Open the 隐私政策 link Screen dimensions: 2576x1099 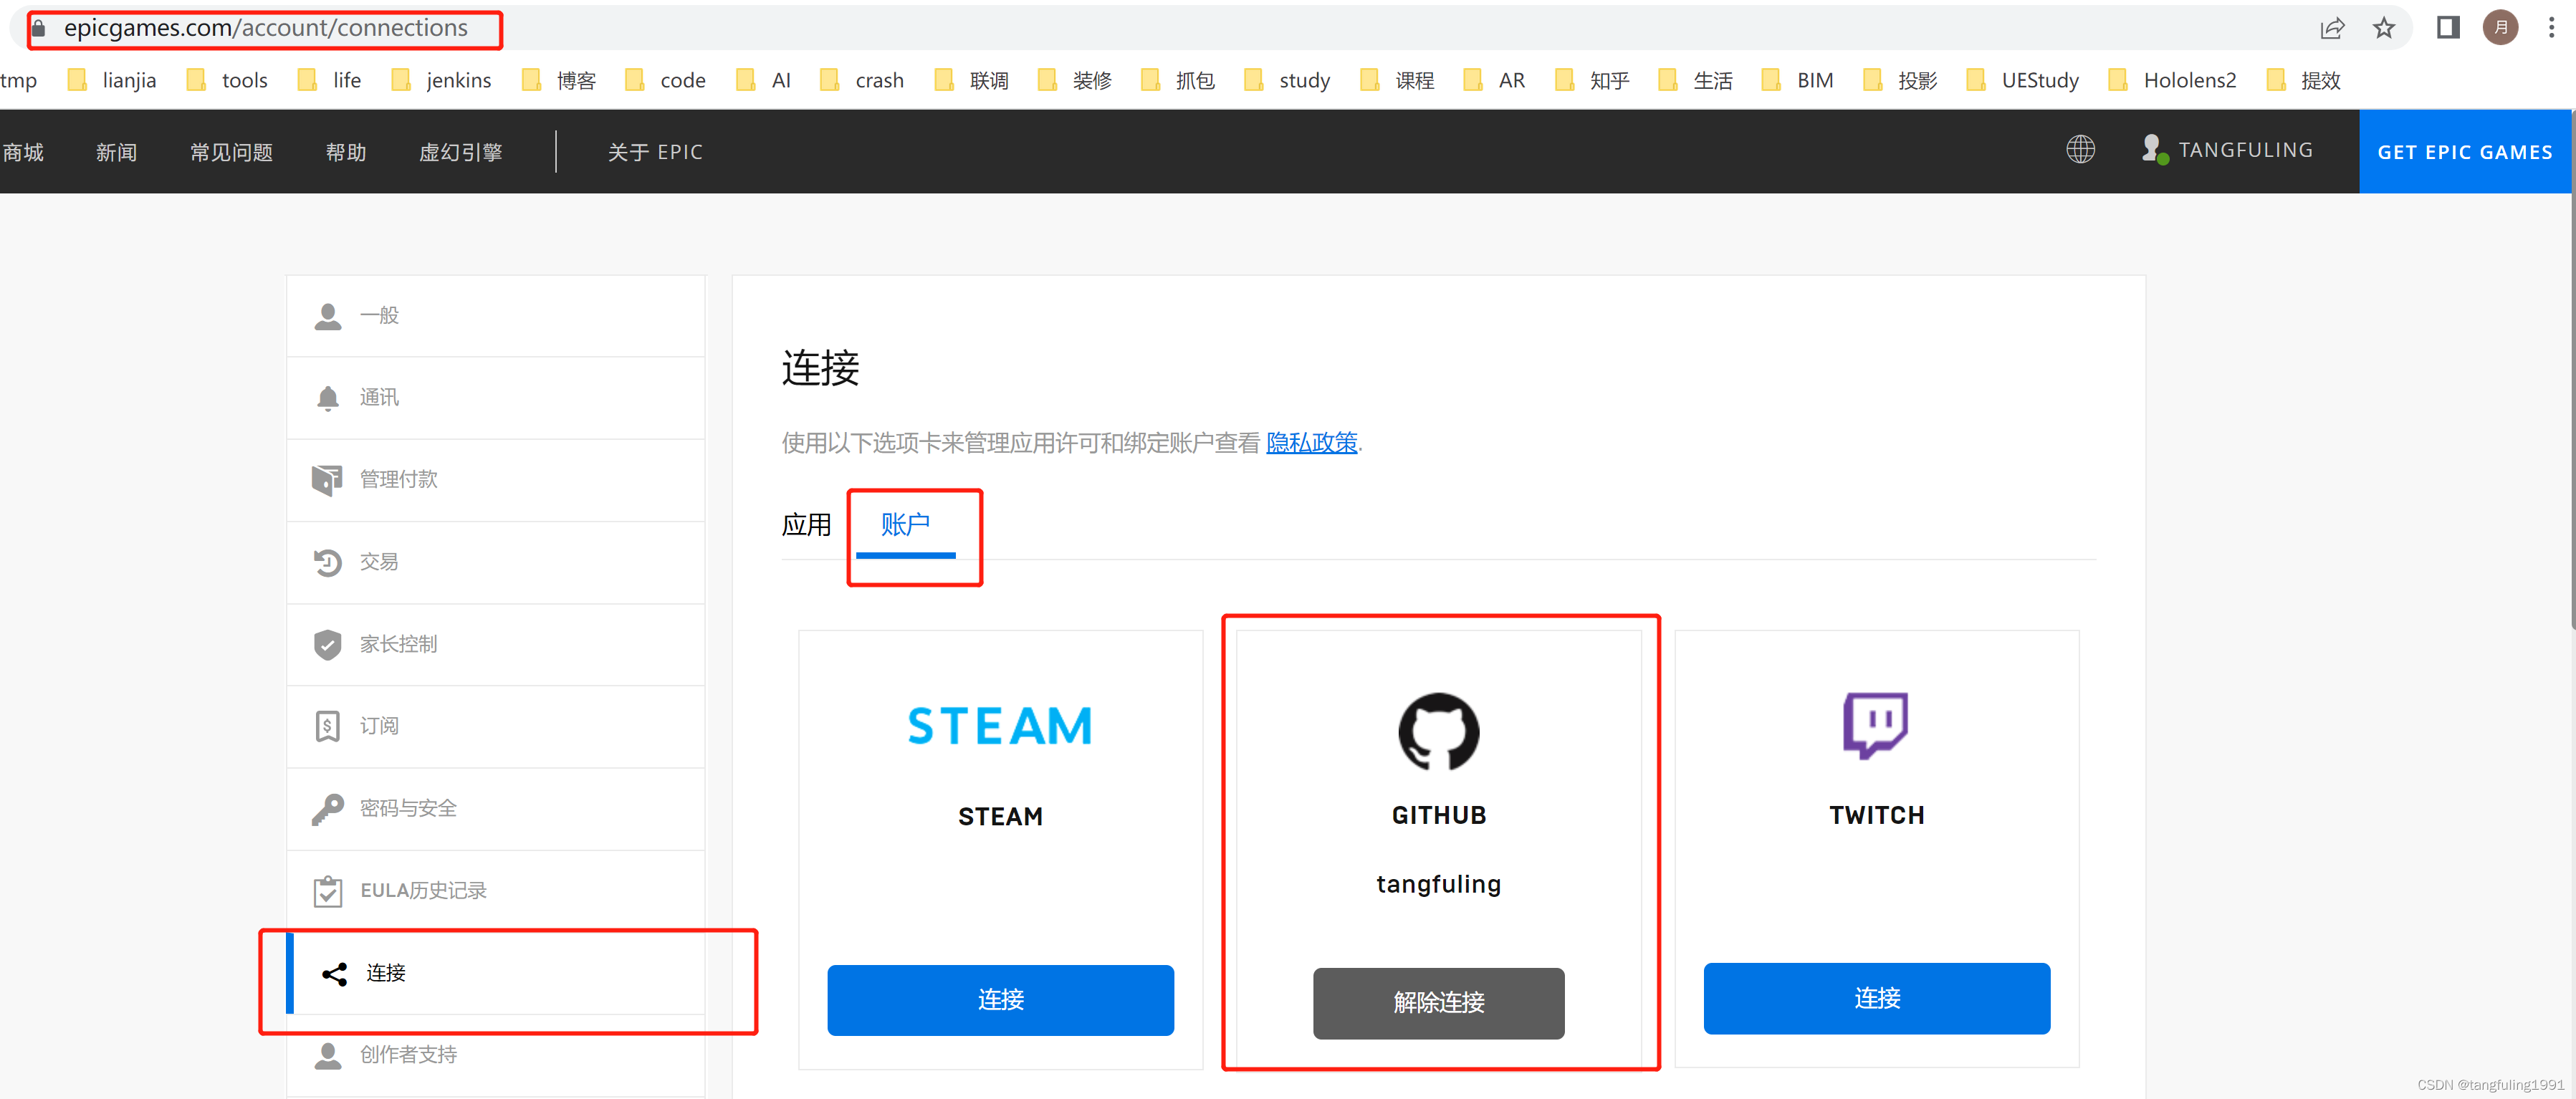coord(1311,442)
